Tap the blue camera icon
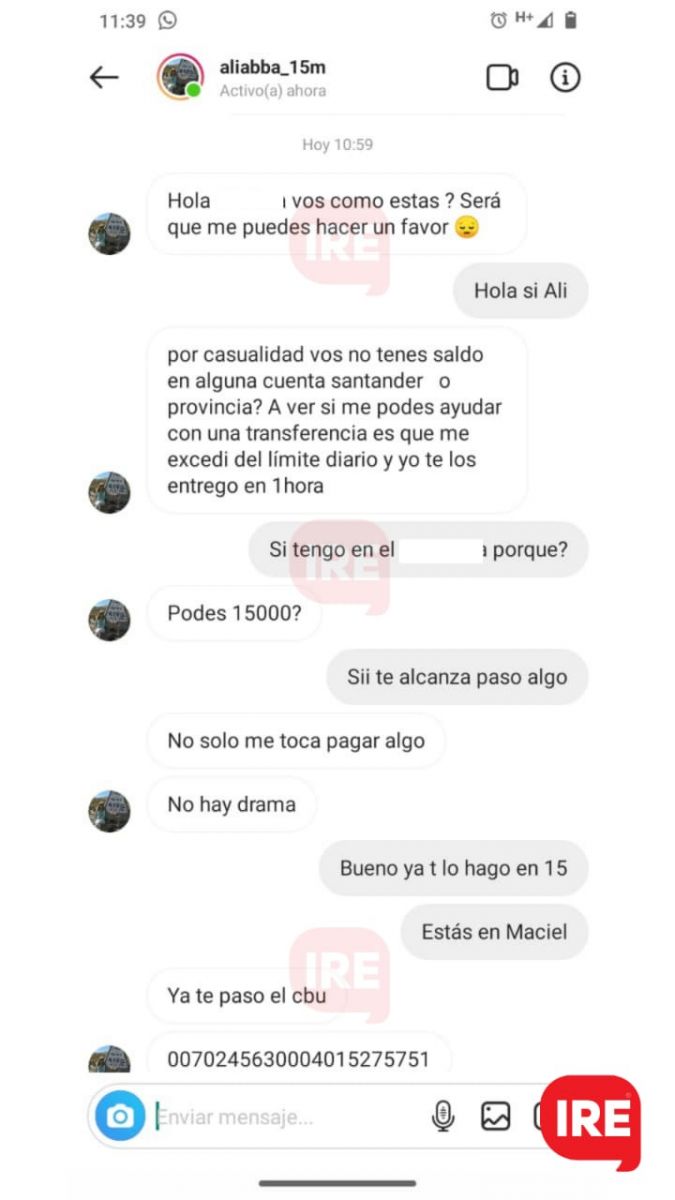The height and width of the screenshot is (1200, 675). [x=120, y=1116]
